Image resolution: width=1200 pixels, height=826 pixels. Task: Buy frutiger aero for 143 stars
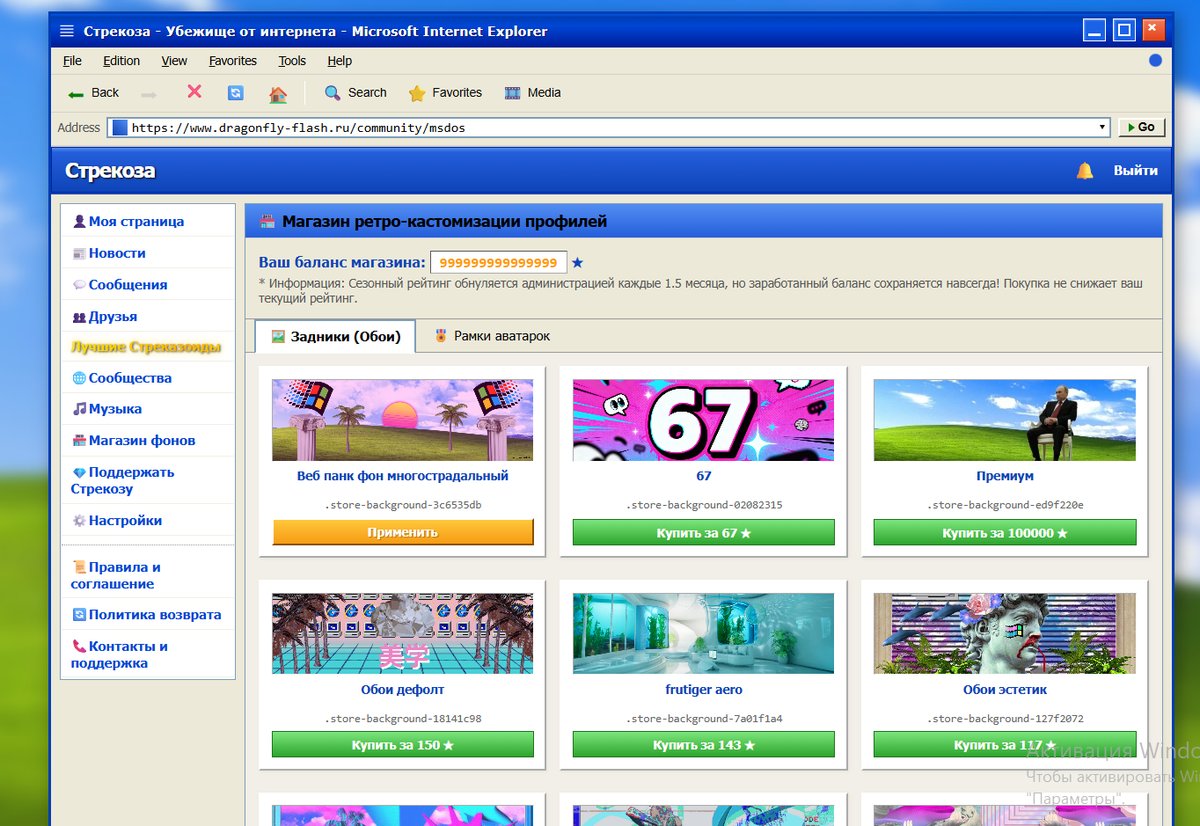tap(704, 745)
